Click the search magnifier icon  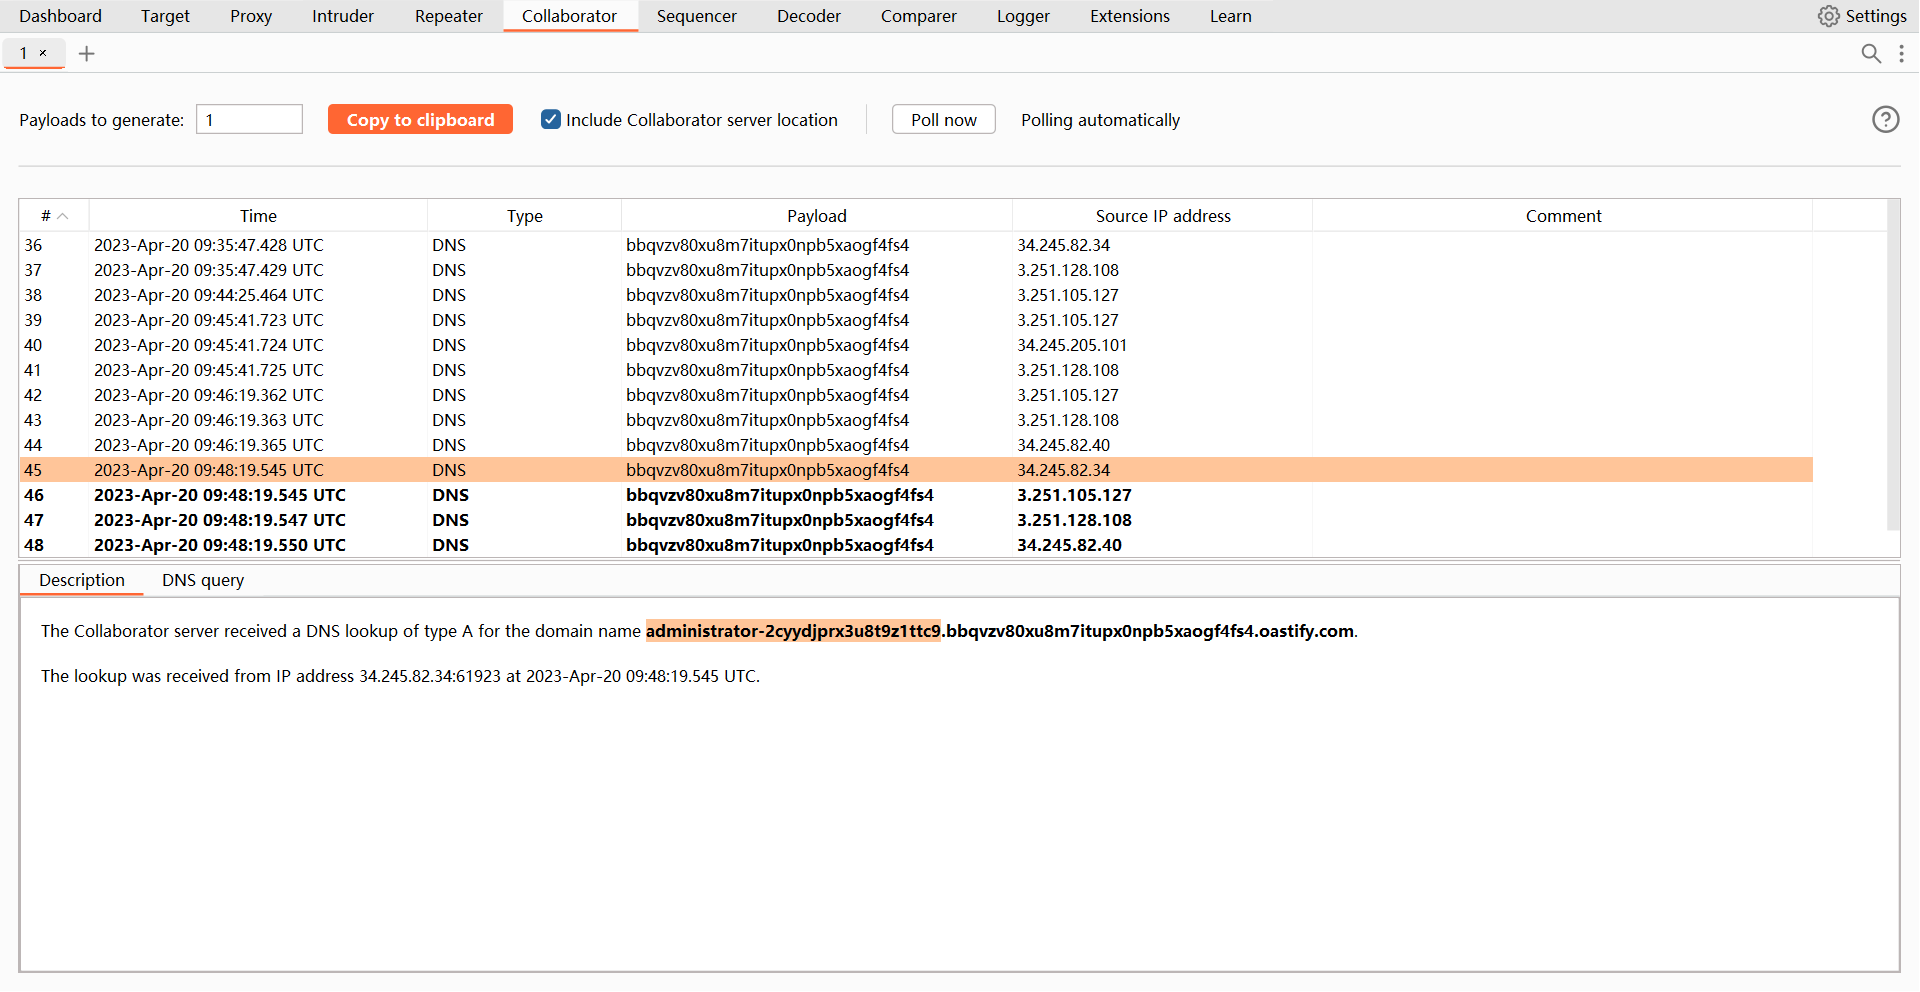(1870, 54)
